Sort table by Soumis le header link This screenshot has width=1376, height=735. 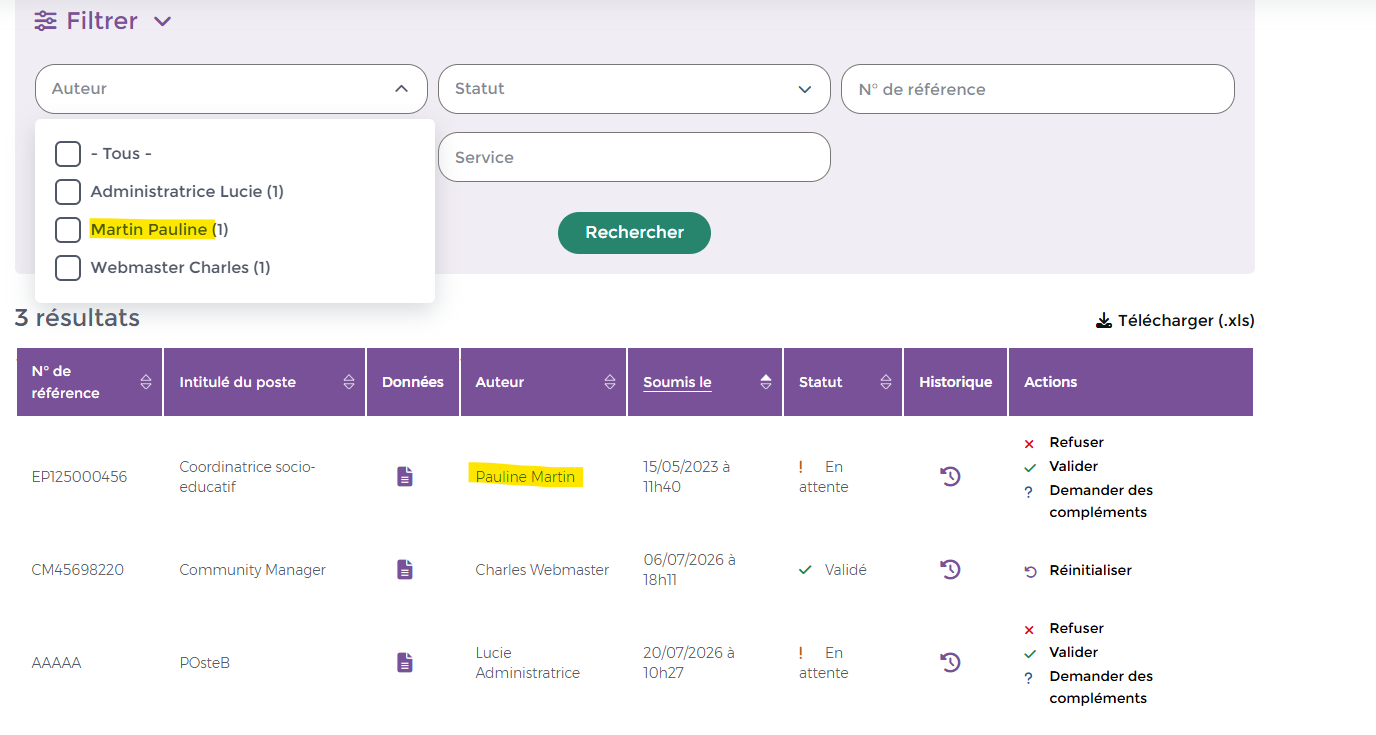coord(677,382)
